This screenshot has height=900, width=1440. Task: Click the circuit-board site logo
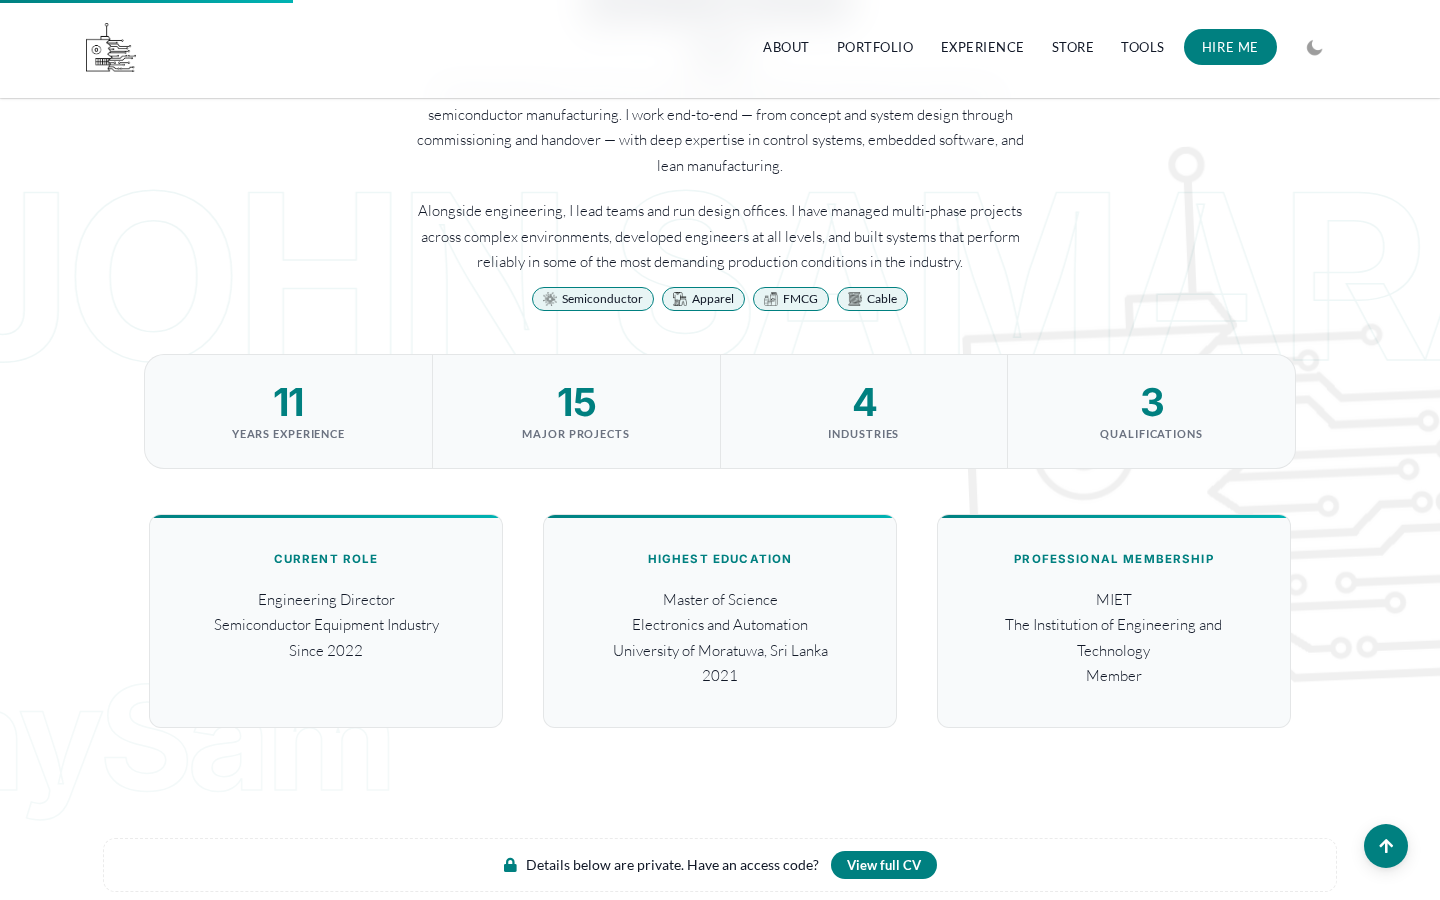[x=110, y=48]
